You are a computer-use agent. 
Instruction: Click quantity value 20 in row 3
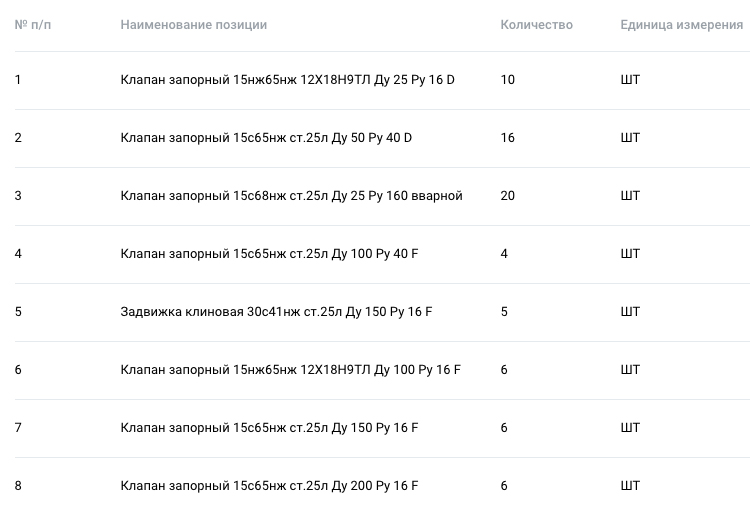coord(507,196)
